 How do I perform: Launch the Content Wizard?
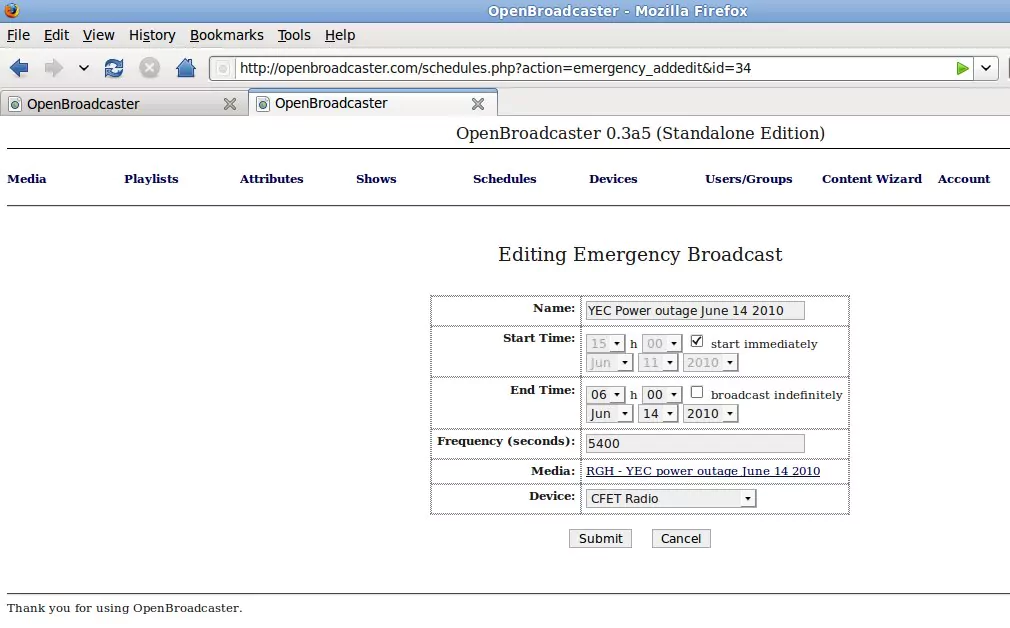[x=872, y=179]
